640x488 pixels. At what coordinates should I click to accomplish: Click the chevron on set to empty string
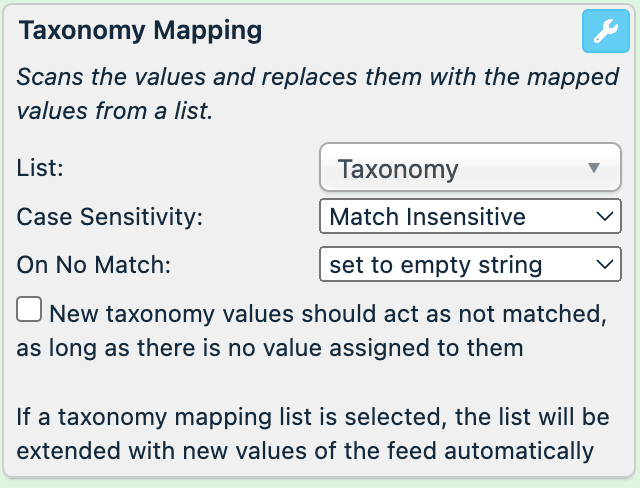click(x=603, y=265)
